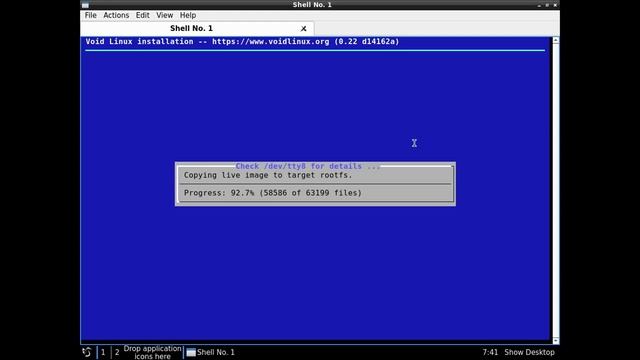The height and width of the screenshot is (360, 640).
Task: Click the 7:41 clock in taskbar
Action: point(490,352)
